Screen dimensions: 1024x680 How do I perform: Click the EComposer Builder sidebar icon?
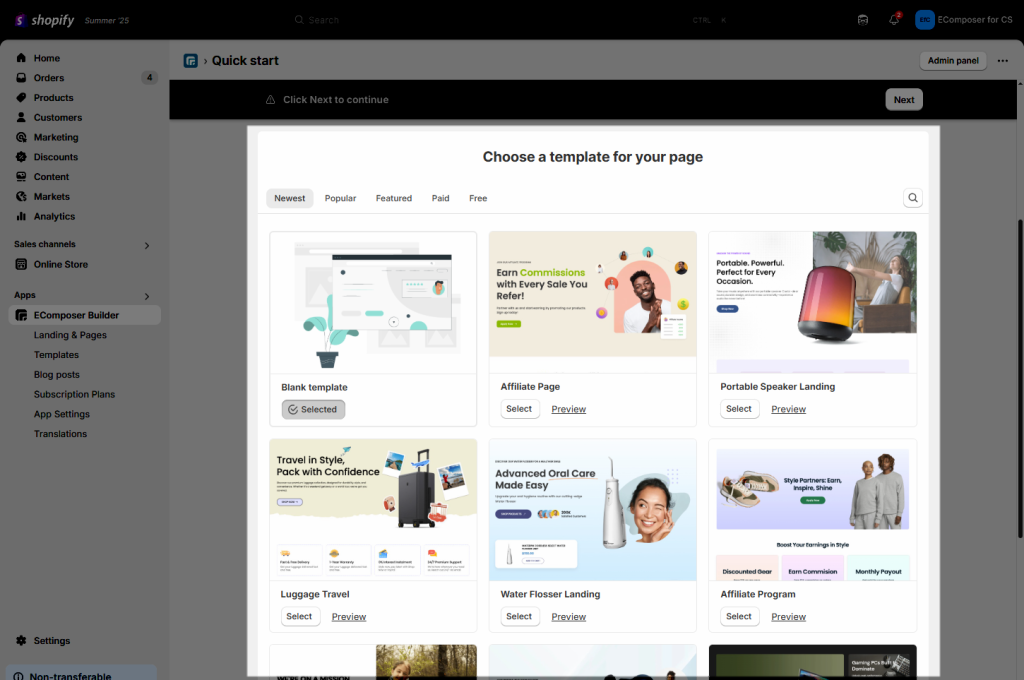pos(21,316)
